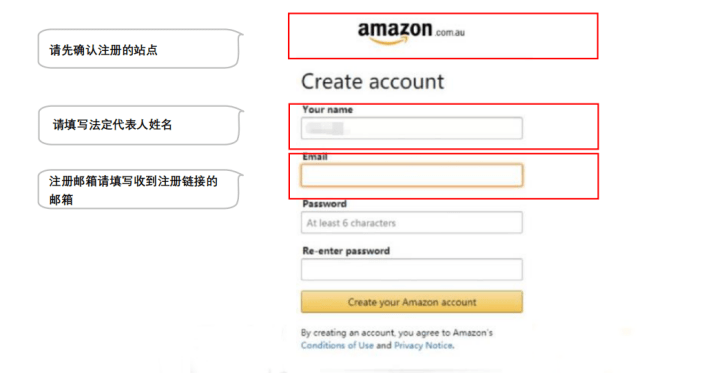Select the Password field with 'At least 6 characters'
Viewport: 706px width, 373px height.
412,223
